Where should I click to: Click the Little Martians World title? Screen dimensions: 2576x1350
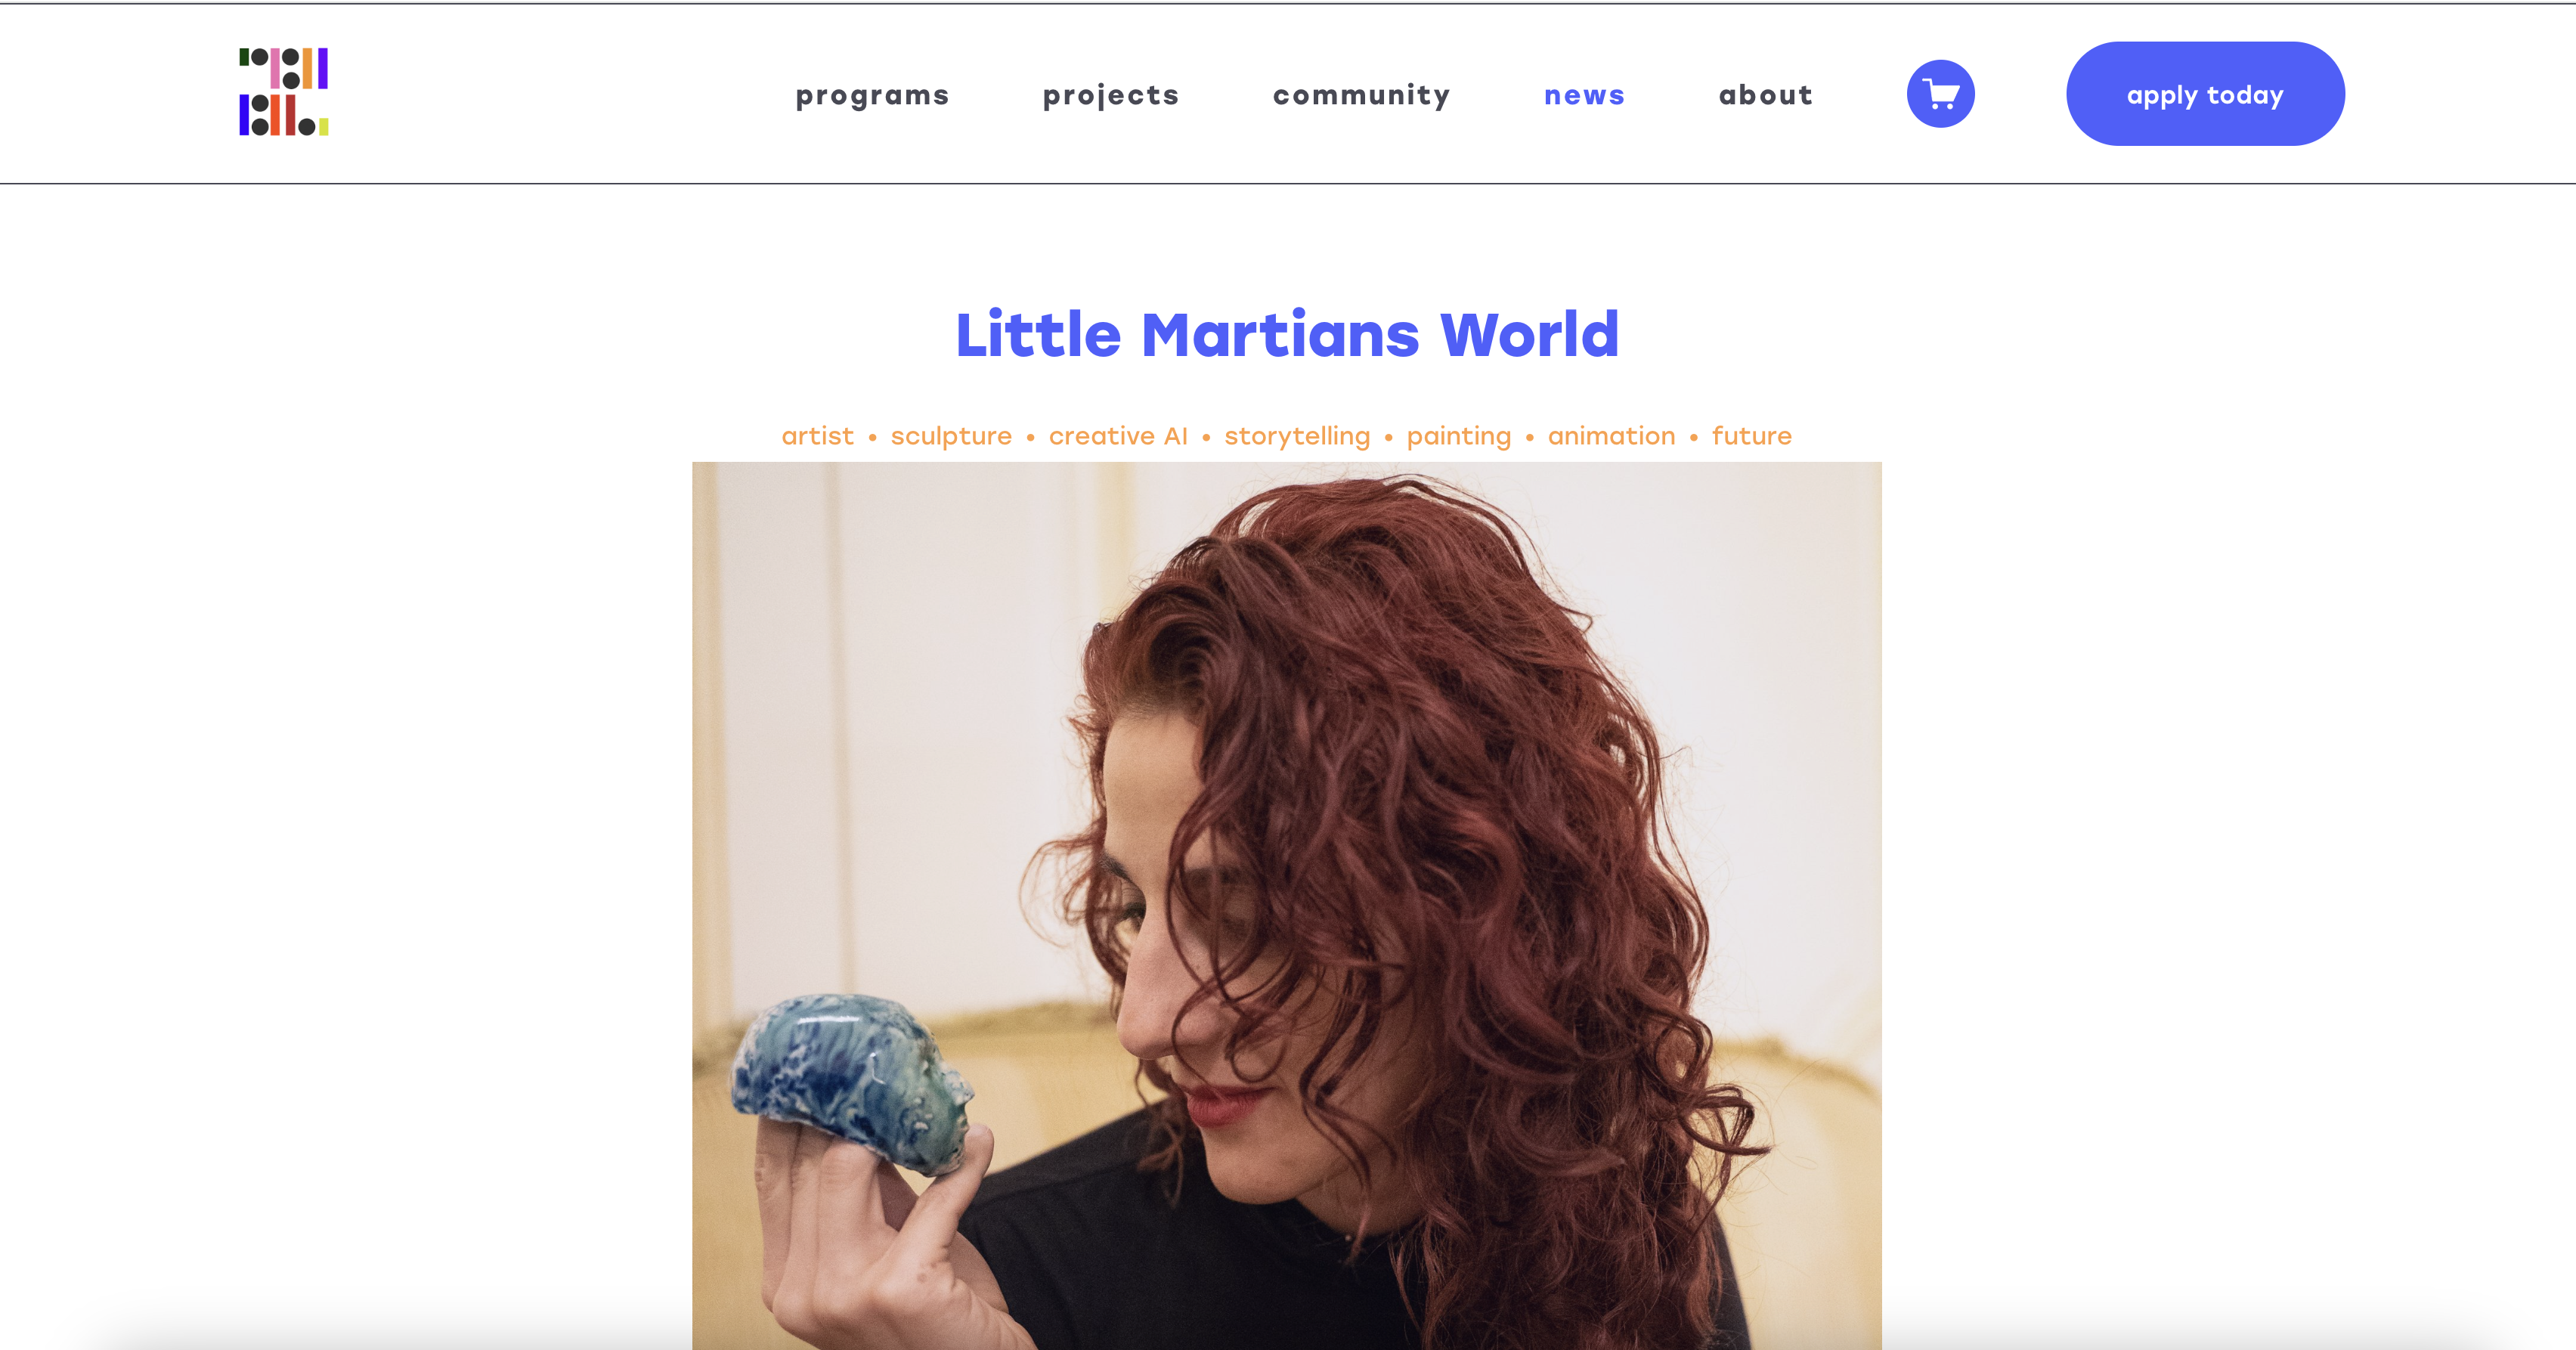point(1287,334)
